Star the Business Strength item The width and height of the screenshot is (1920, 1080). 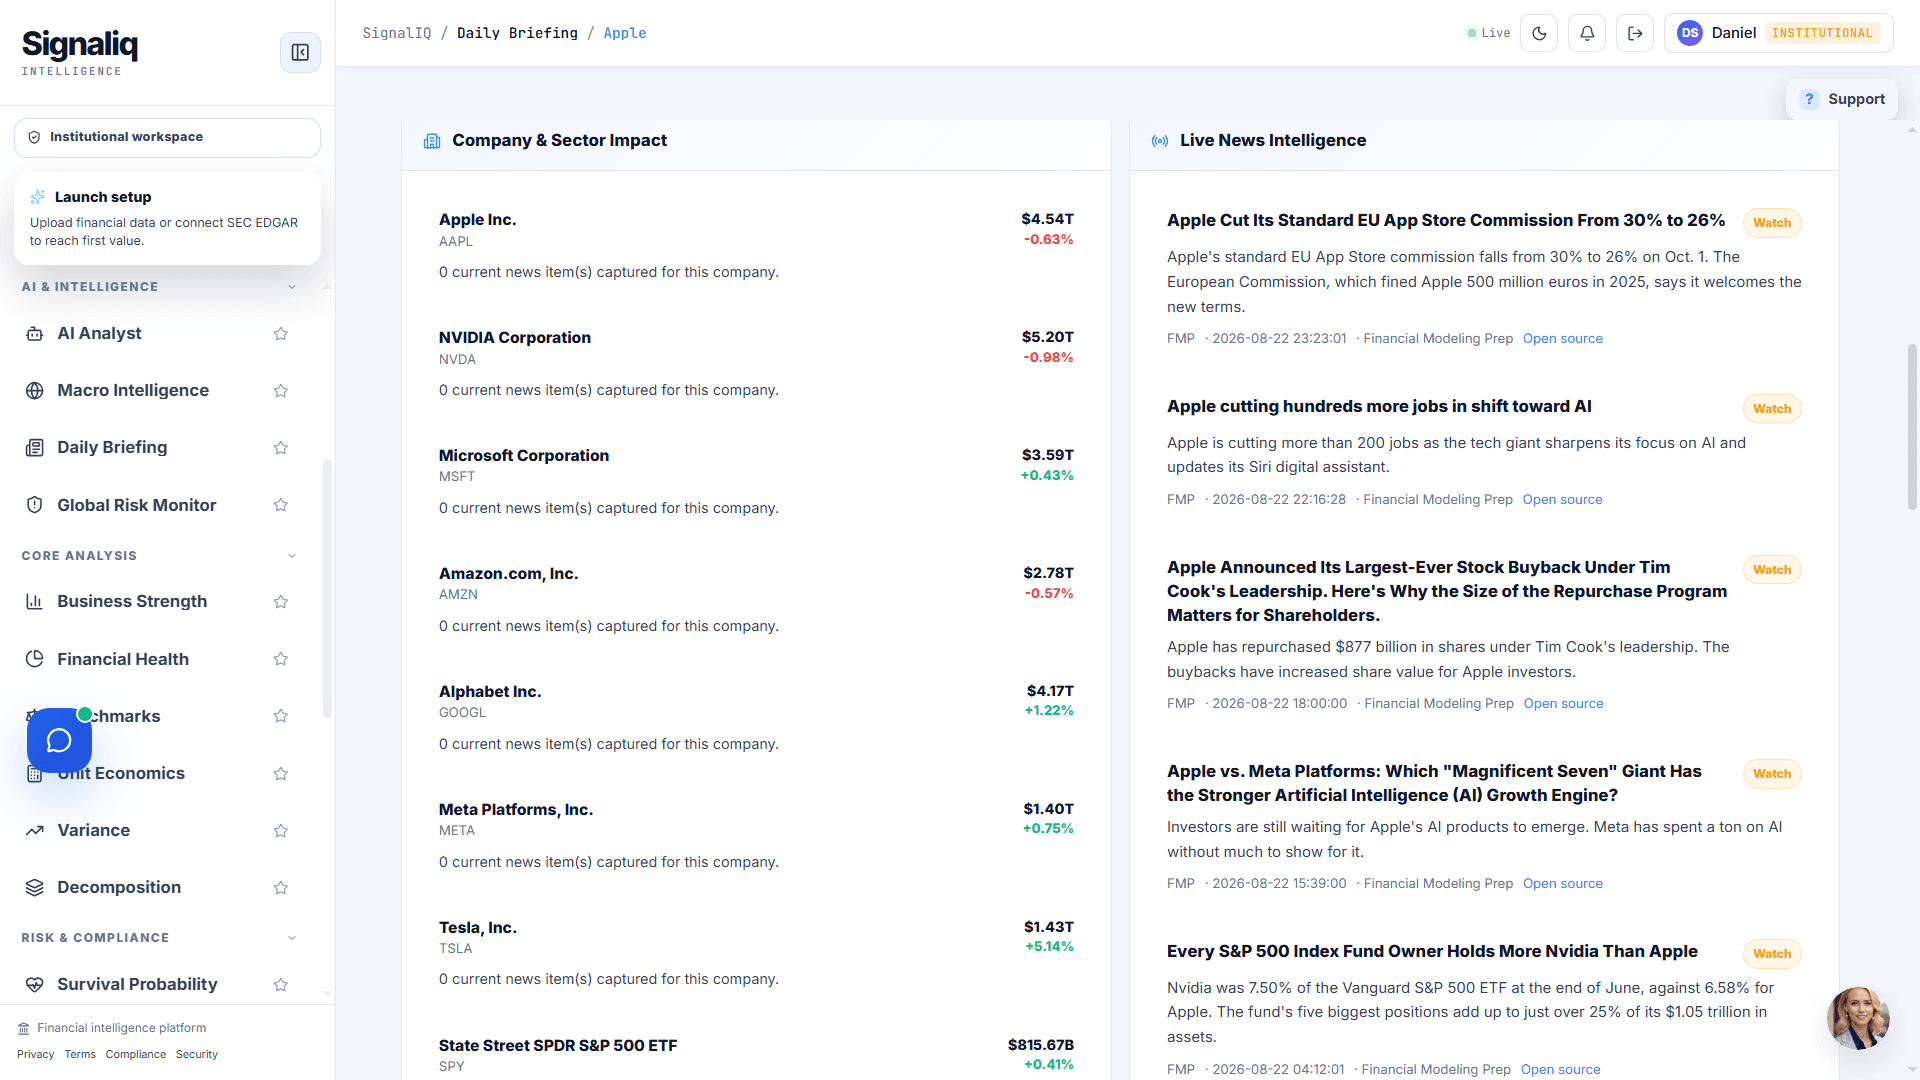pyautogui.click(x=281, y=602)
